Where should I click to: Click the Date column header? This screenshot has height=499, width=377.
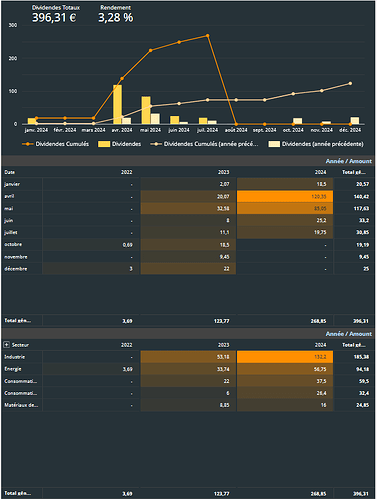(x=9, y=172)
